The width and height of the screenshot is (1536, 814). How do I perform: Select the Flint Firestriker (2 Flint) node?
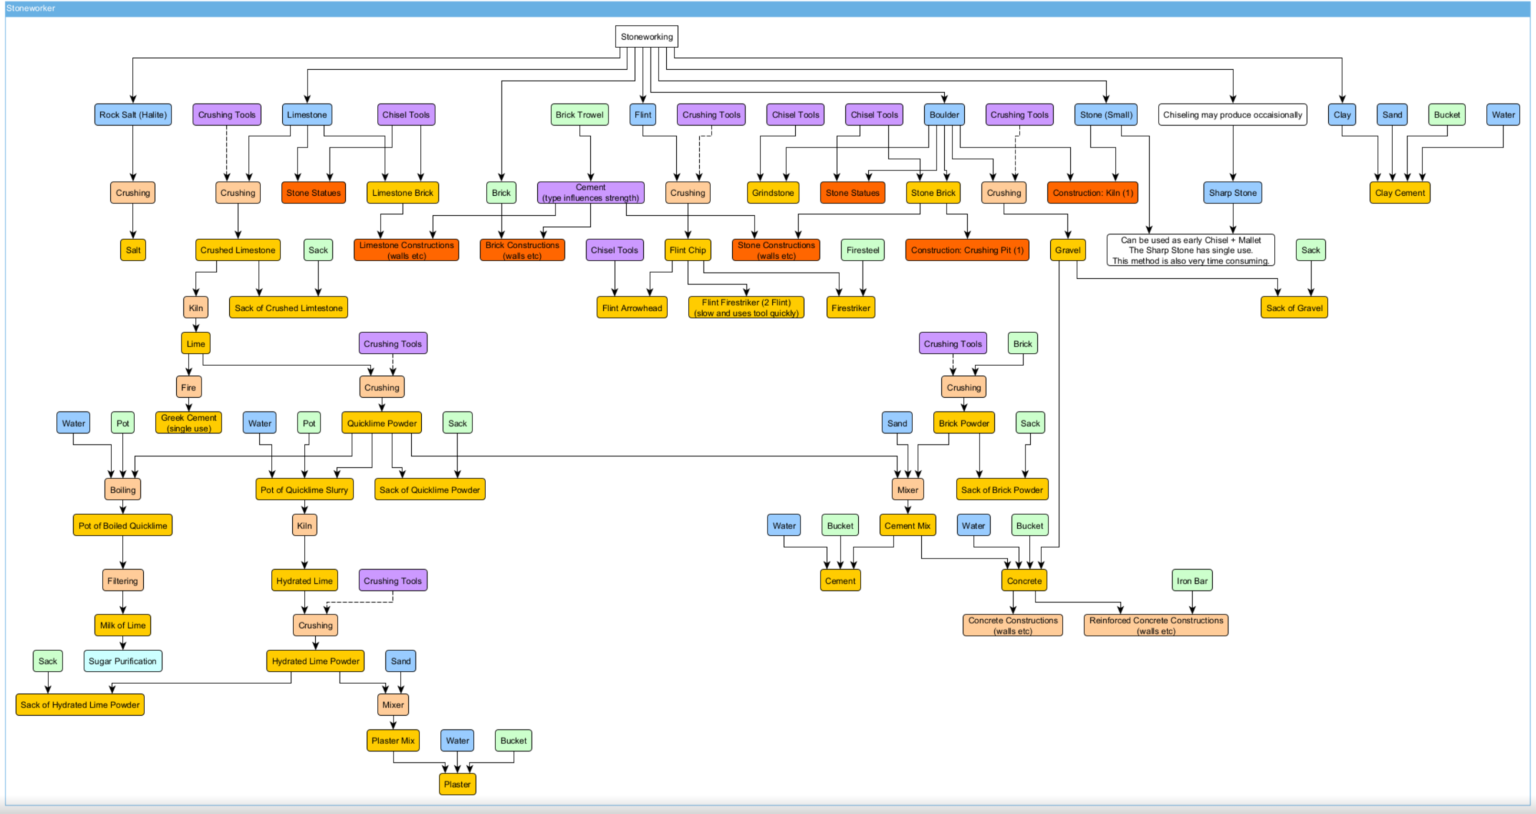(x=746, y=308)
